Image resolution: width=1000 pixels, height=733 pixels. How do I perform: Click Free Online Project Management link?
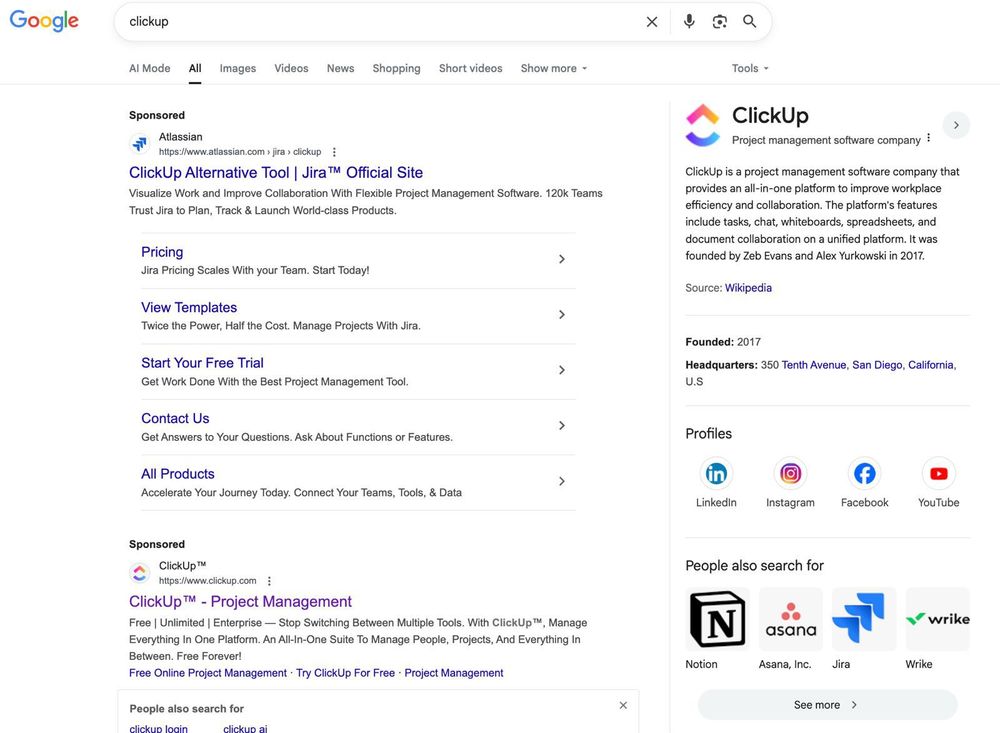pyautogui.click(x=208, y=673)
